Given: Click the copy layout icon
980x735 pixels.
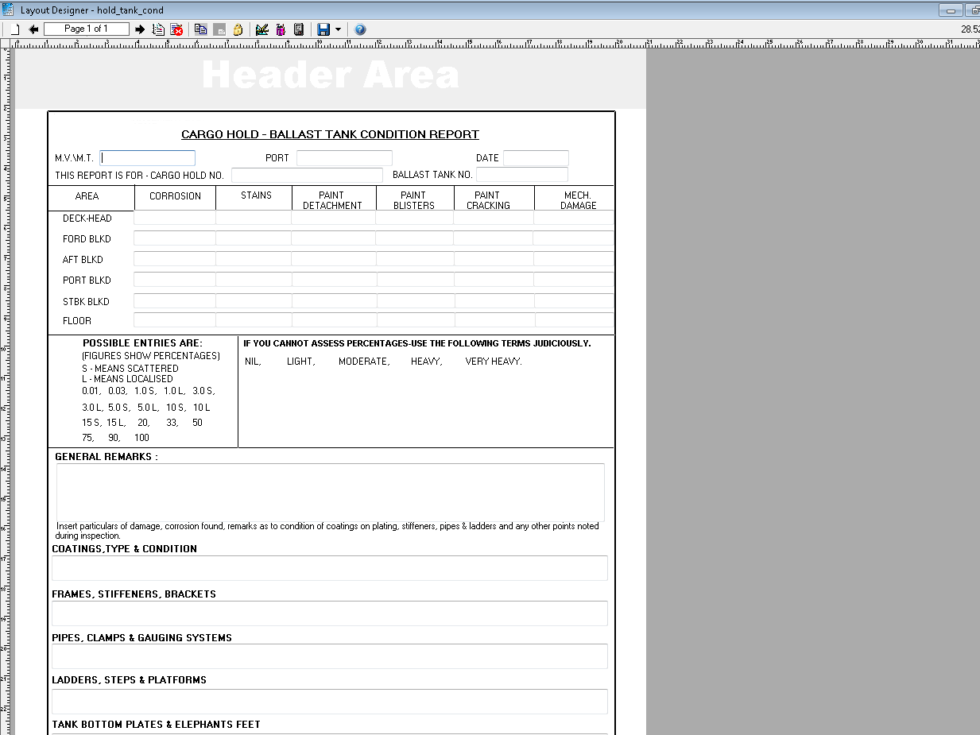Looking at the screenshot, I should pyautogui.click(x=201, y=30).
